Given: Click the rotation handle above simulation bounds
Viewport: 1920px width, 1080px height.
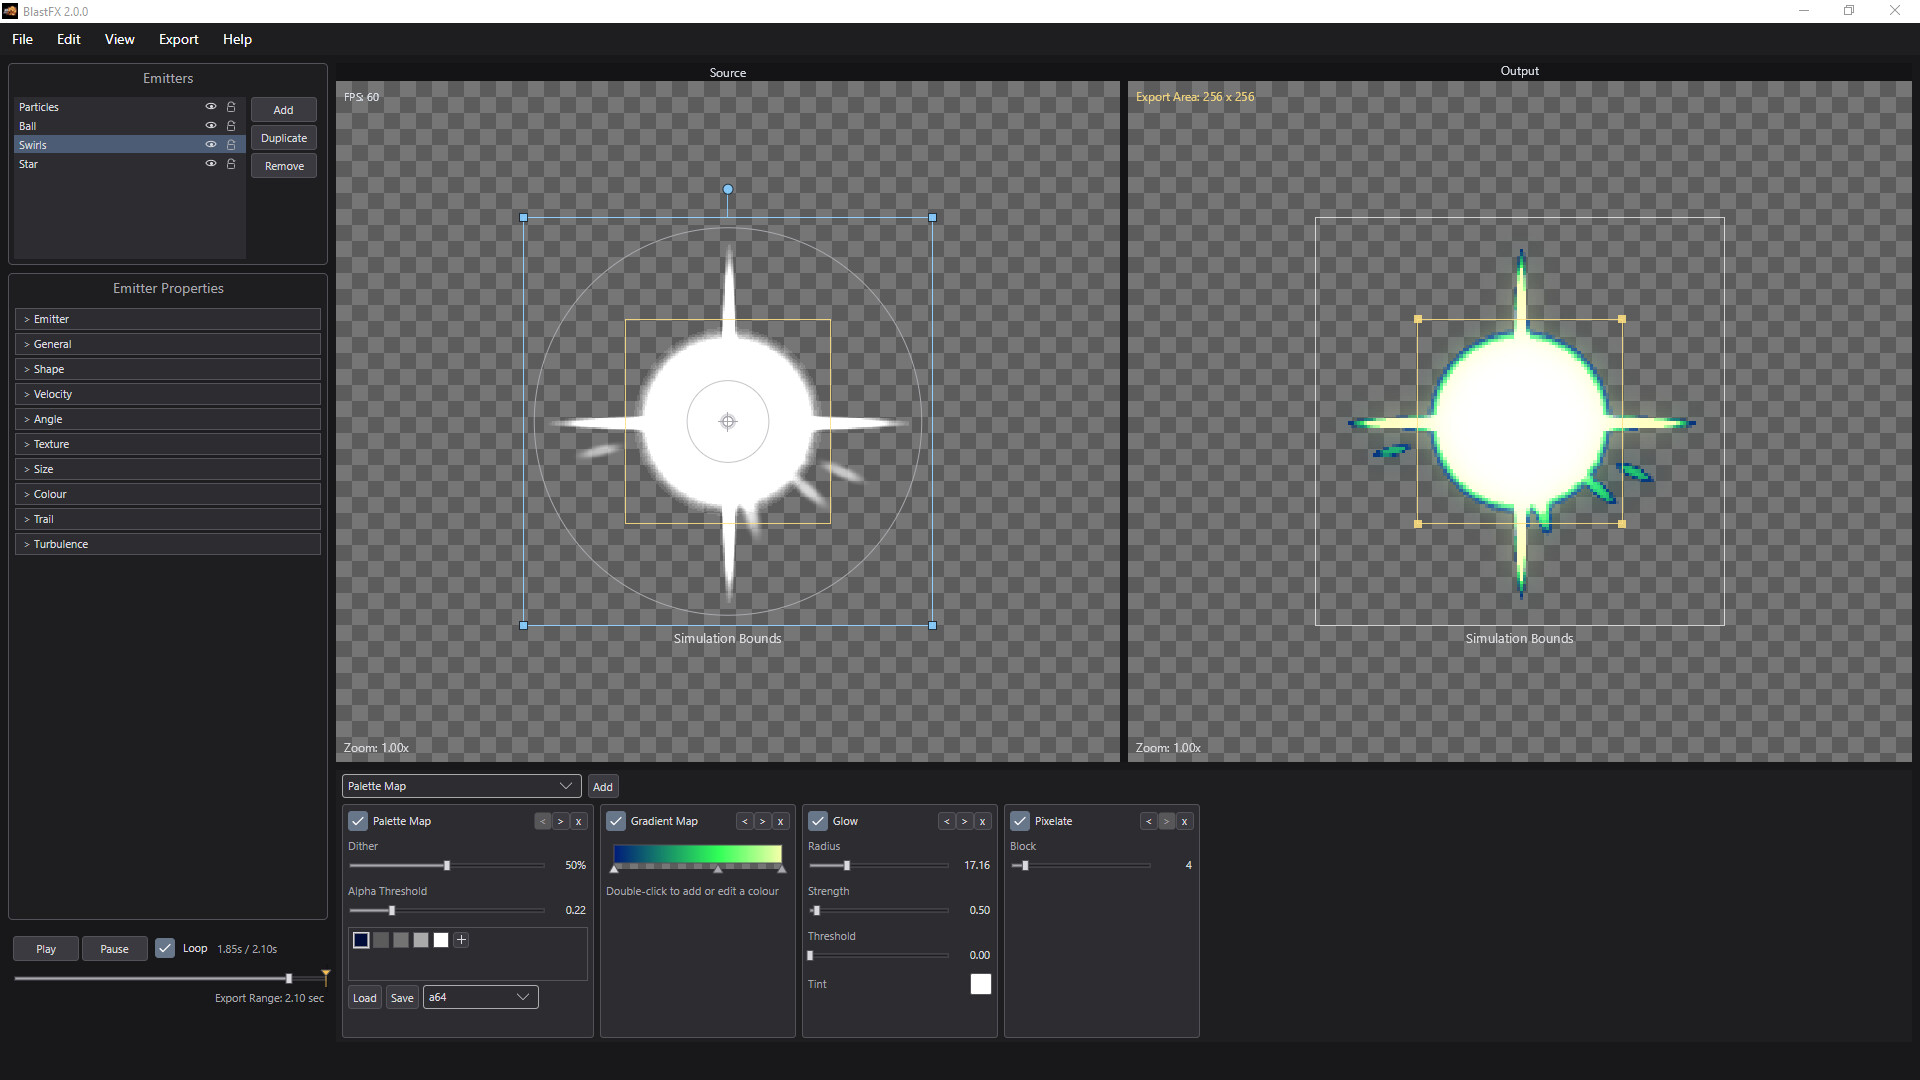Looking at the screenshot, I should point(728,189).
